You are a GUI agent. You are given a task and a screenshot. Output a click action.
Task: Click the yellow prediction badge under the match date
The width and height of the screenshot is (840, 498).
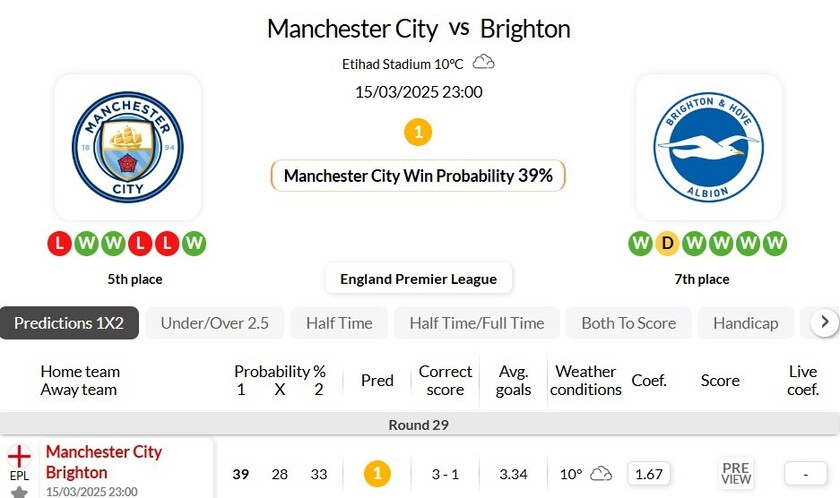[x=418, y=131]
